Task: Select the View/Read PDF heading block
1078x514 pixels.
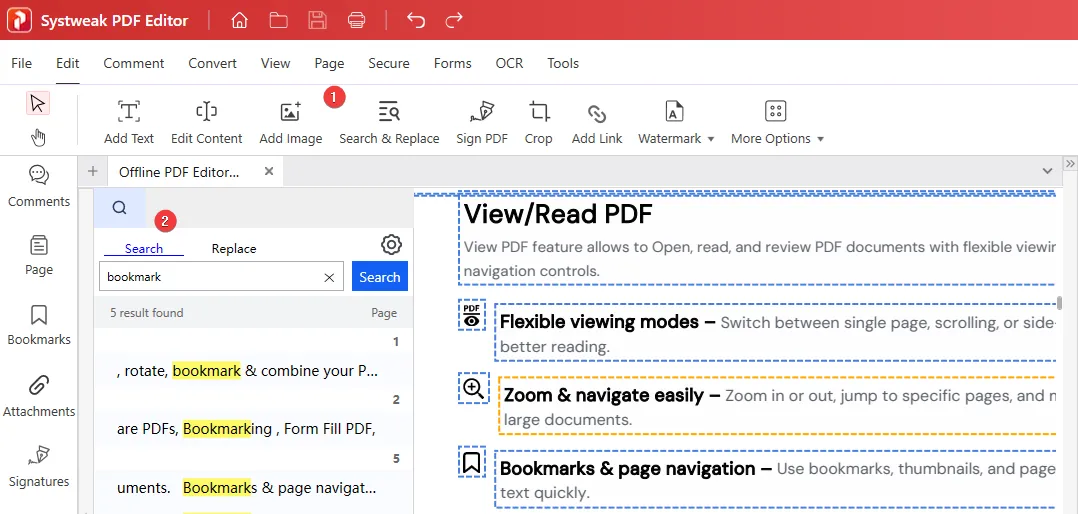Action: coord(757,240)
